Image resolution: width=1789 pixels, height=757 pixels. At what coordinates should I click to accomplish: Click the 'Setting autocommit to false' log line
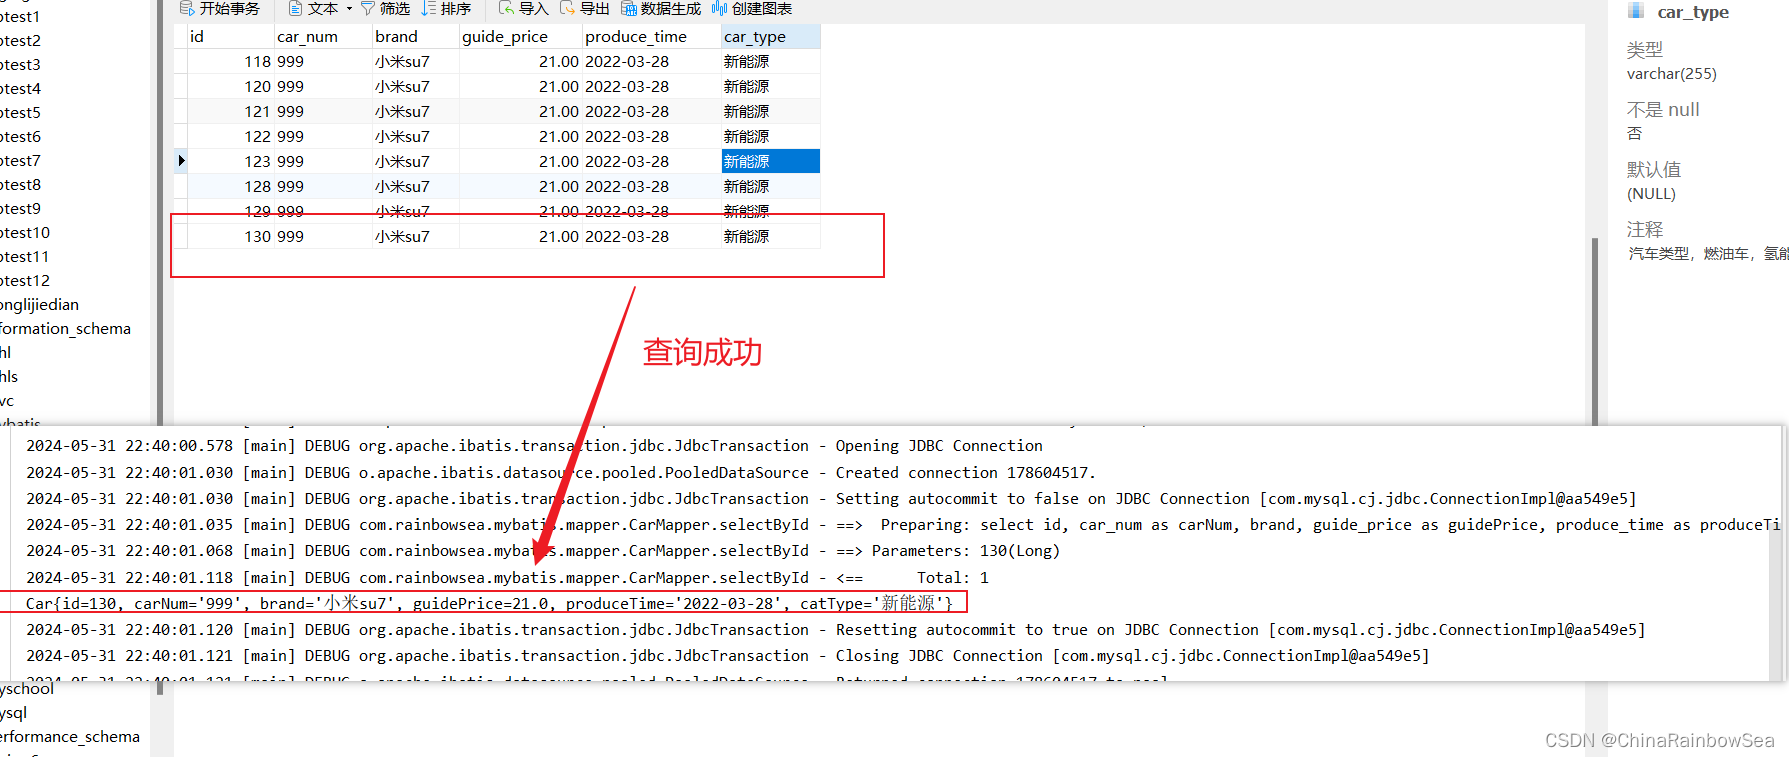tap(831, 499)
